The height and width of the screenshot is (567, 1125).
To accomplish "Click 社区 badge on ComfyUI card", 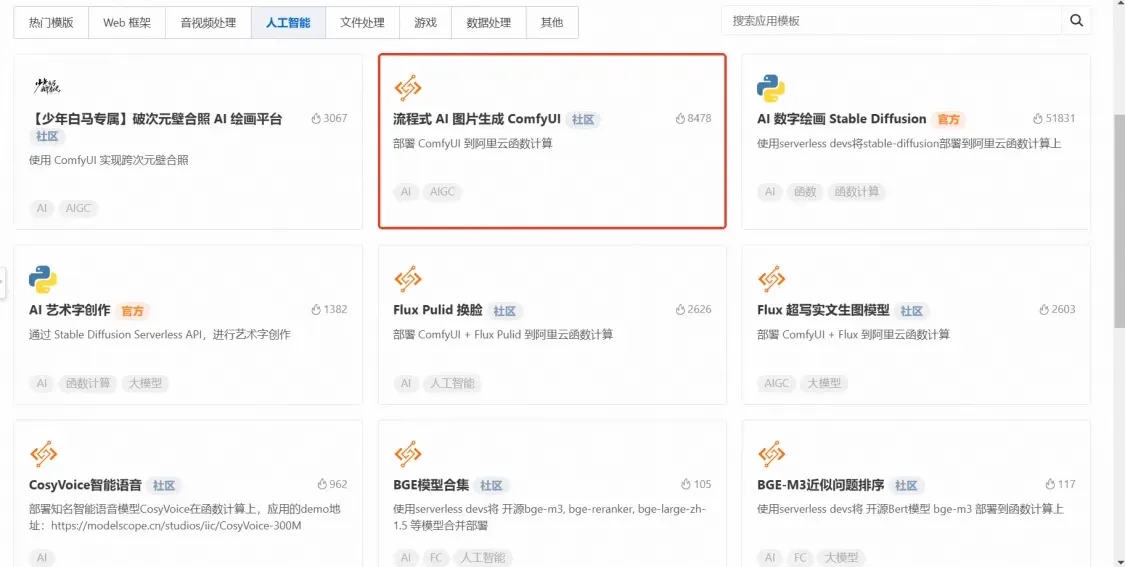I will point(583,120).
